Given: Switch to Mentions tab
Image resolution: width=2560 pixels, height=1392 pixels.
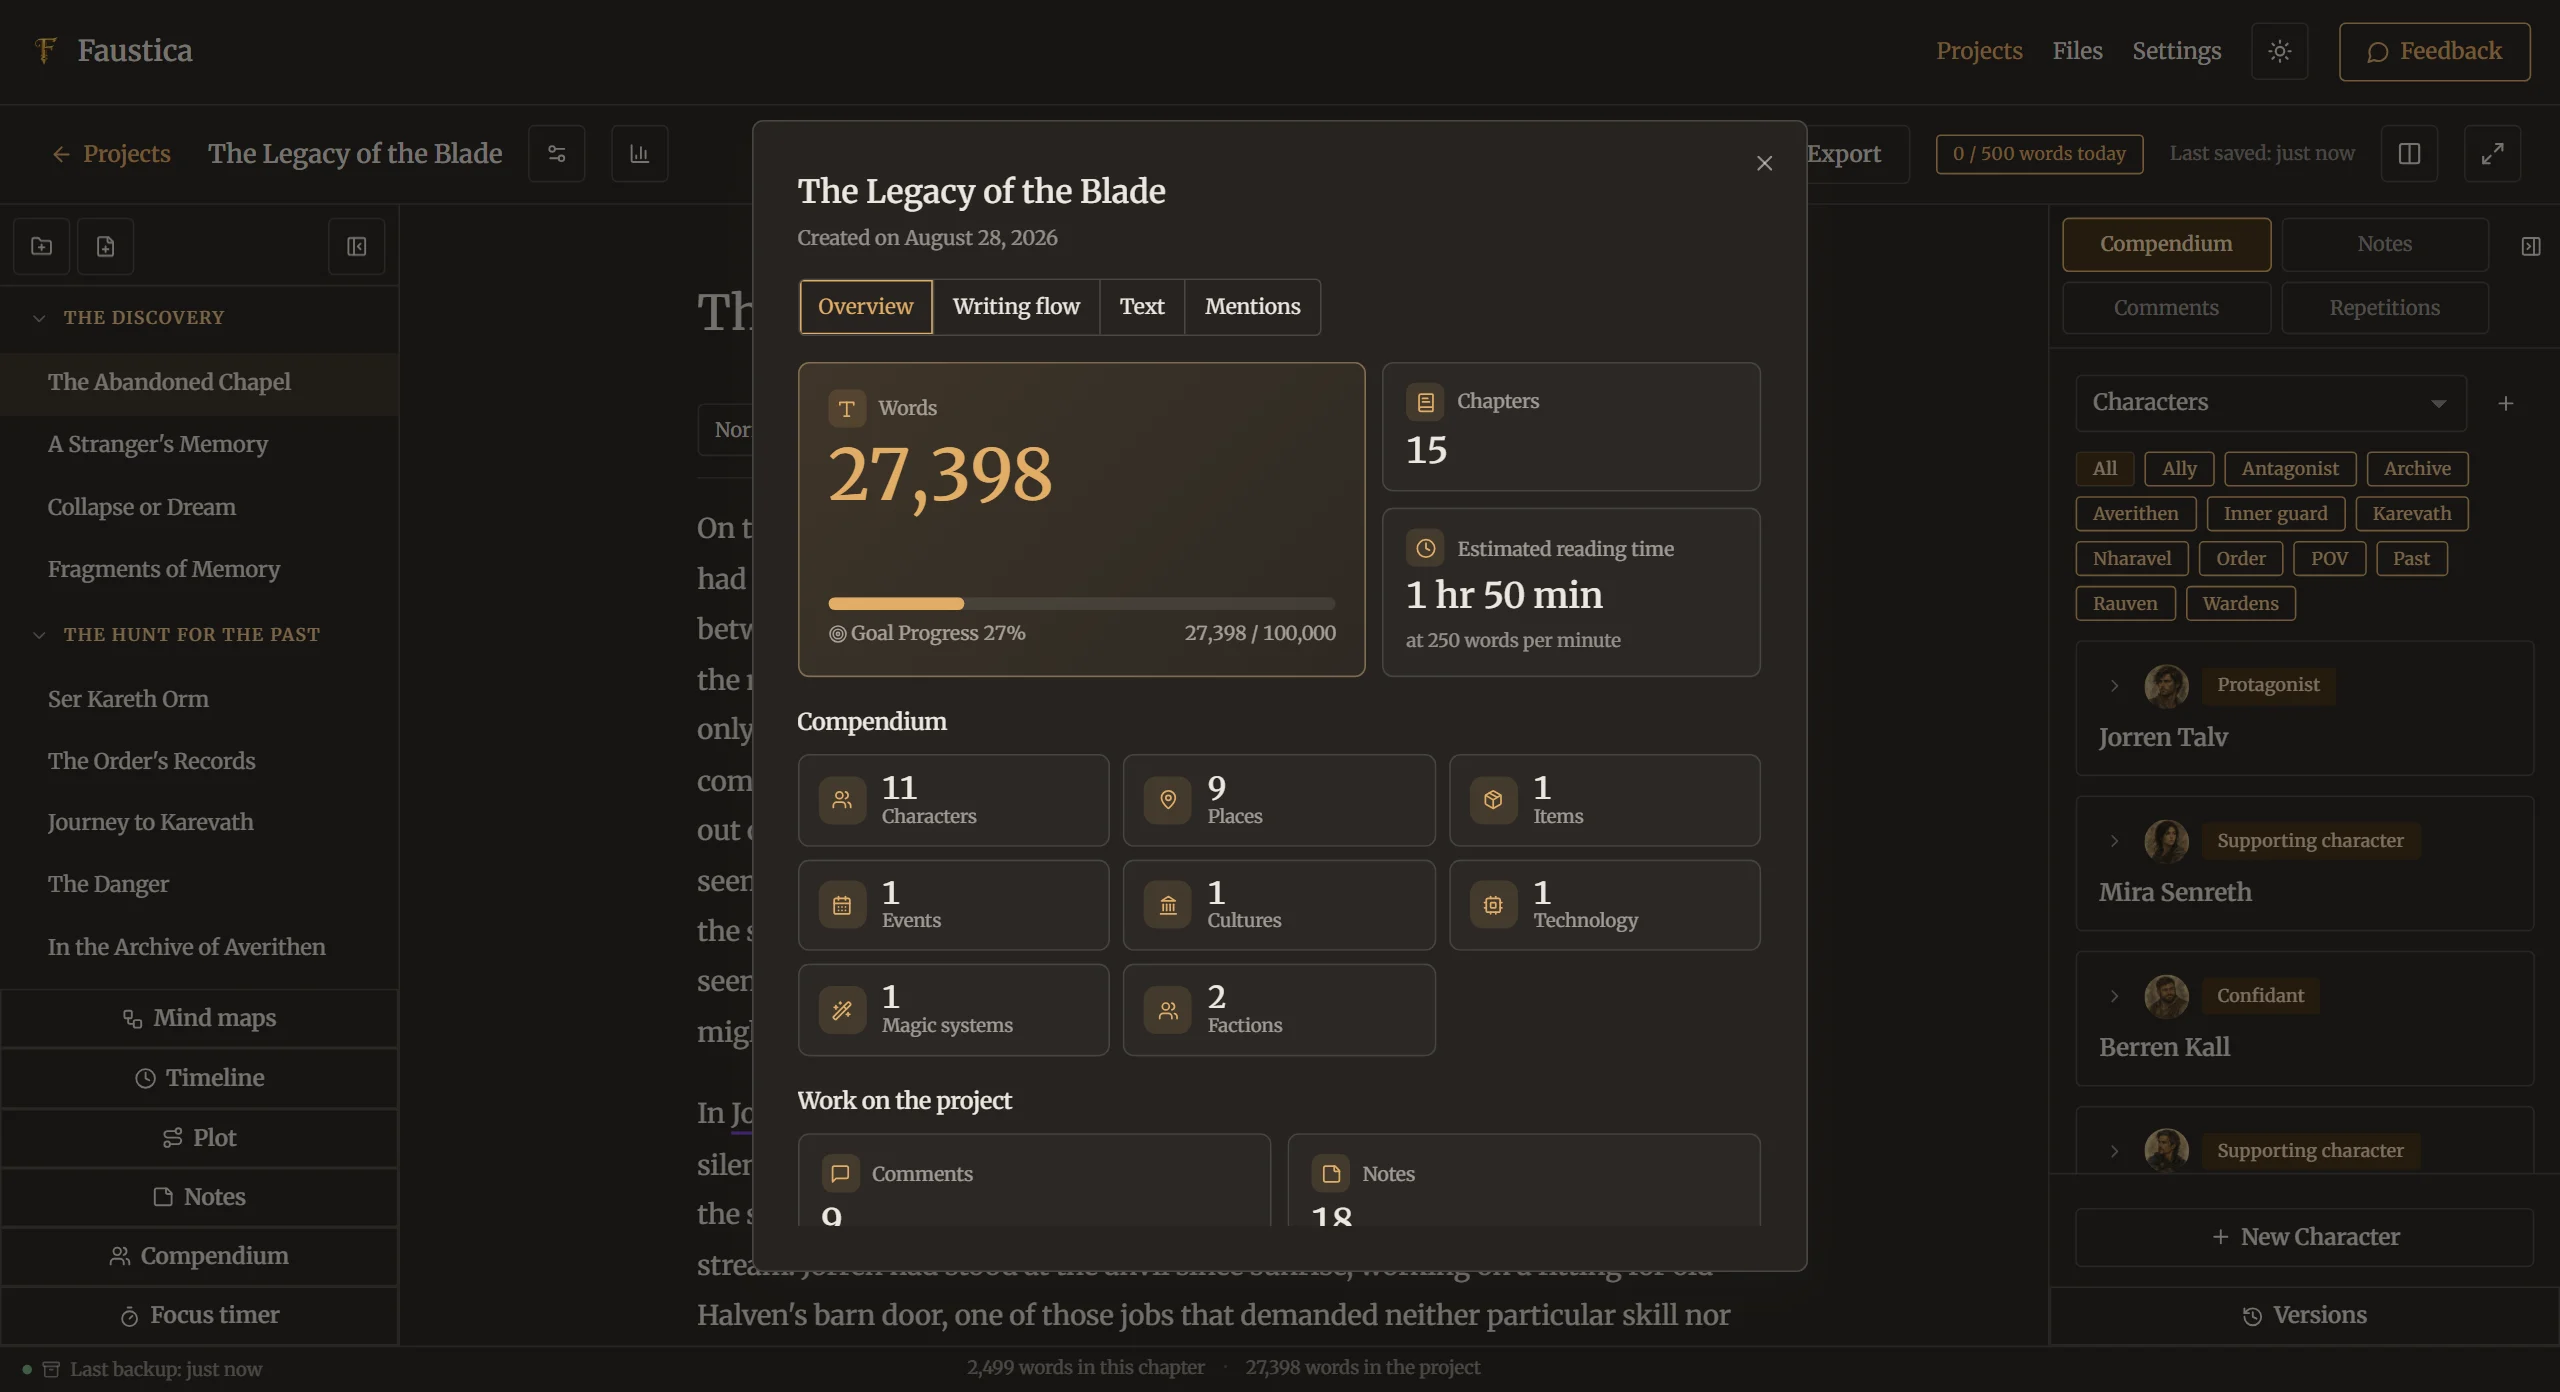Looking at the screenshot, I should click(x=1252, y=306).
